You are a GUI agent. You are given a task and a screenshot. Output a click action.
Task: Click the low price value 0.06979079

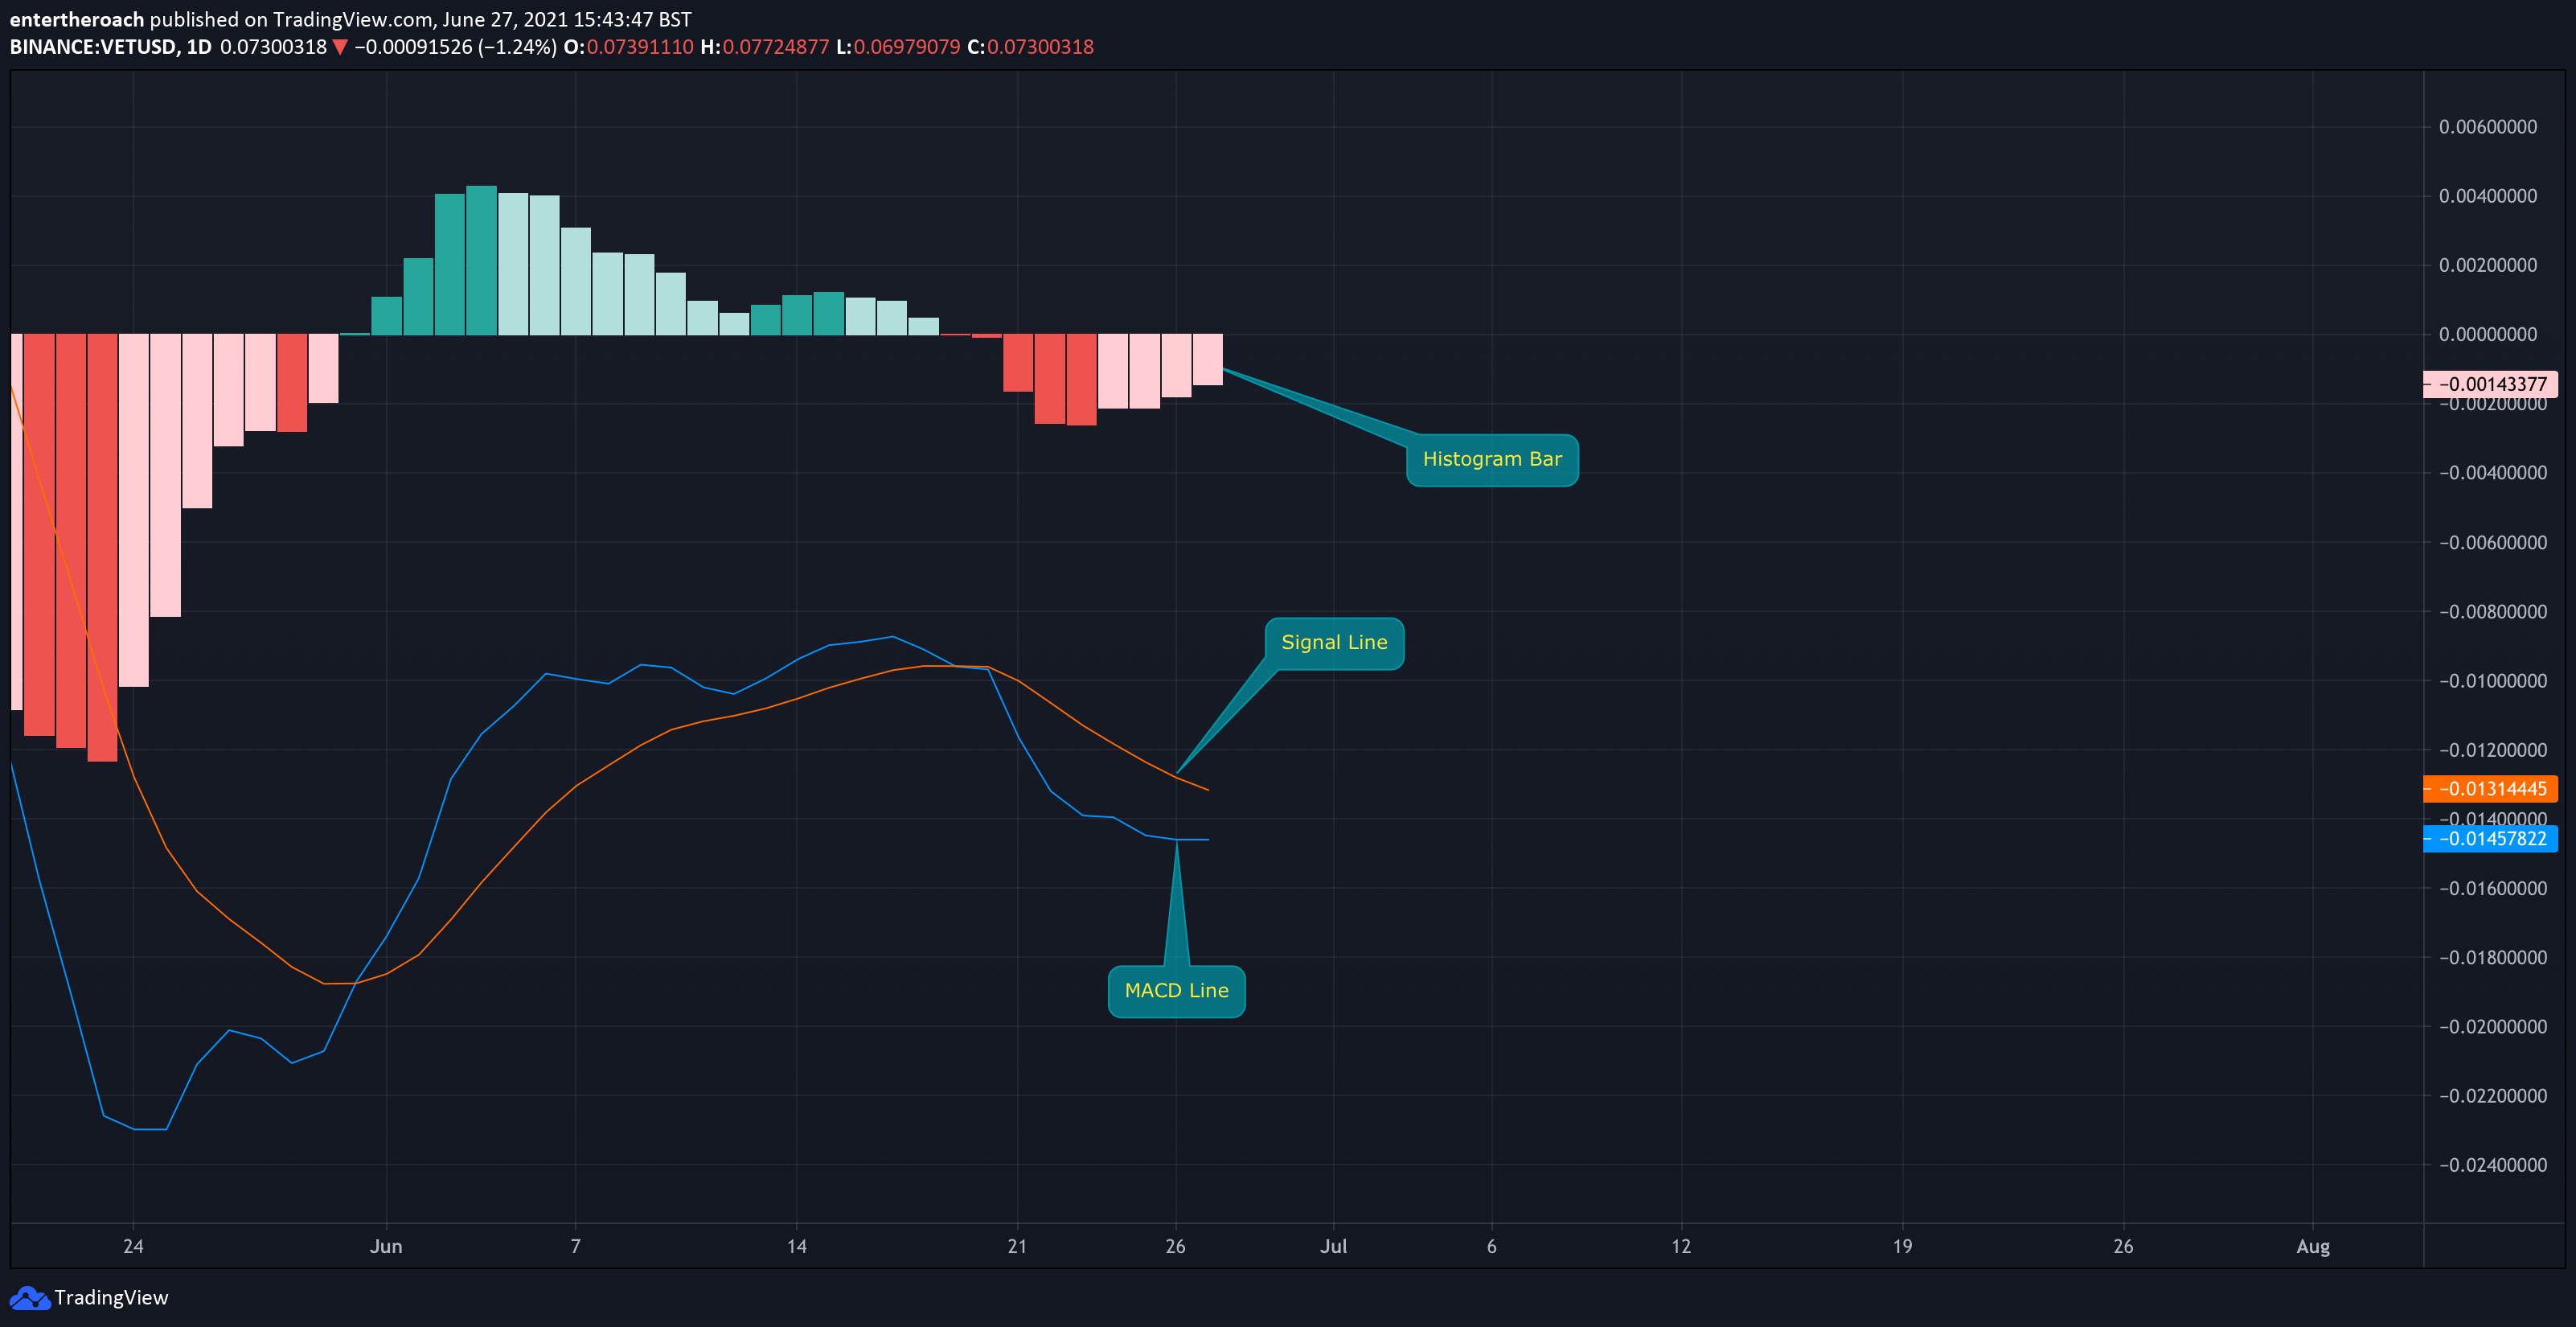(x=907, y=47)
